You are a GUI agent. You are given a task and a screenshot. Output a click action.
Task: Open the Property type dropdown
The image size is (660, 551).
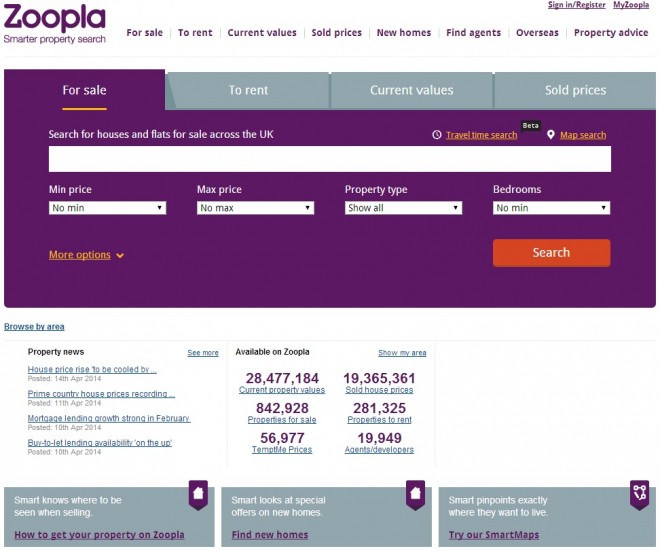click(x=403, y=208)
